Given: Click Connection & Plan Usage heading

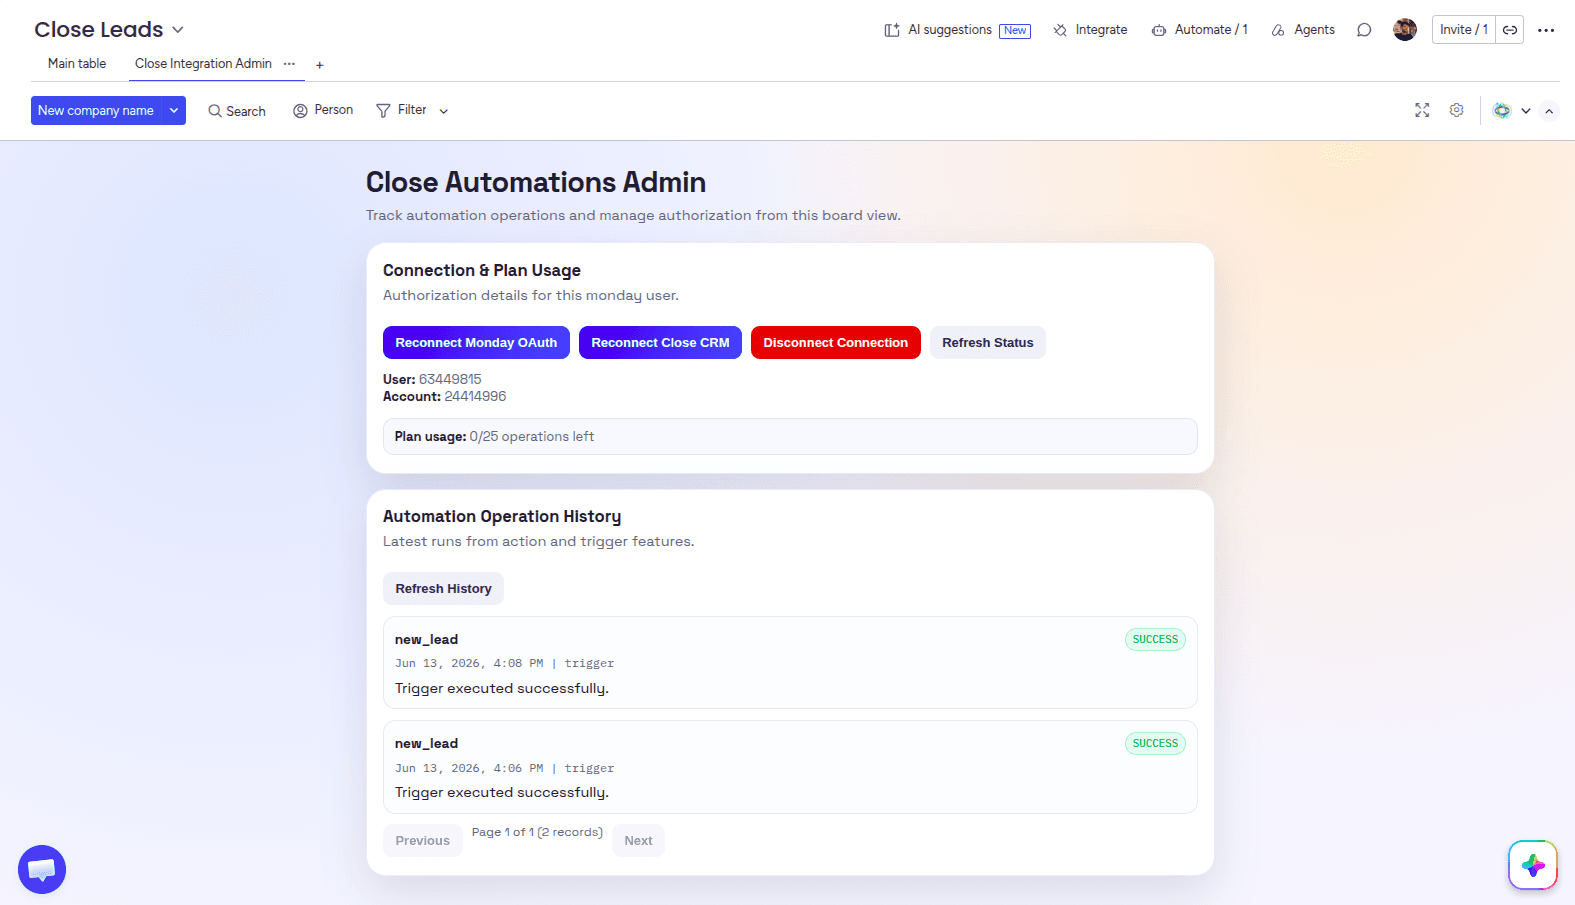Looking at the screenshot, I should point(482,270).
